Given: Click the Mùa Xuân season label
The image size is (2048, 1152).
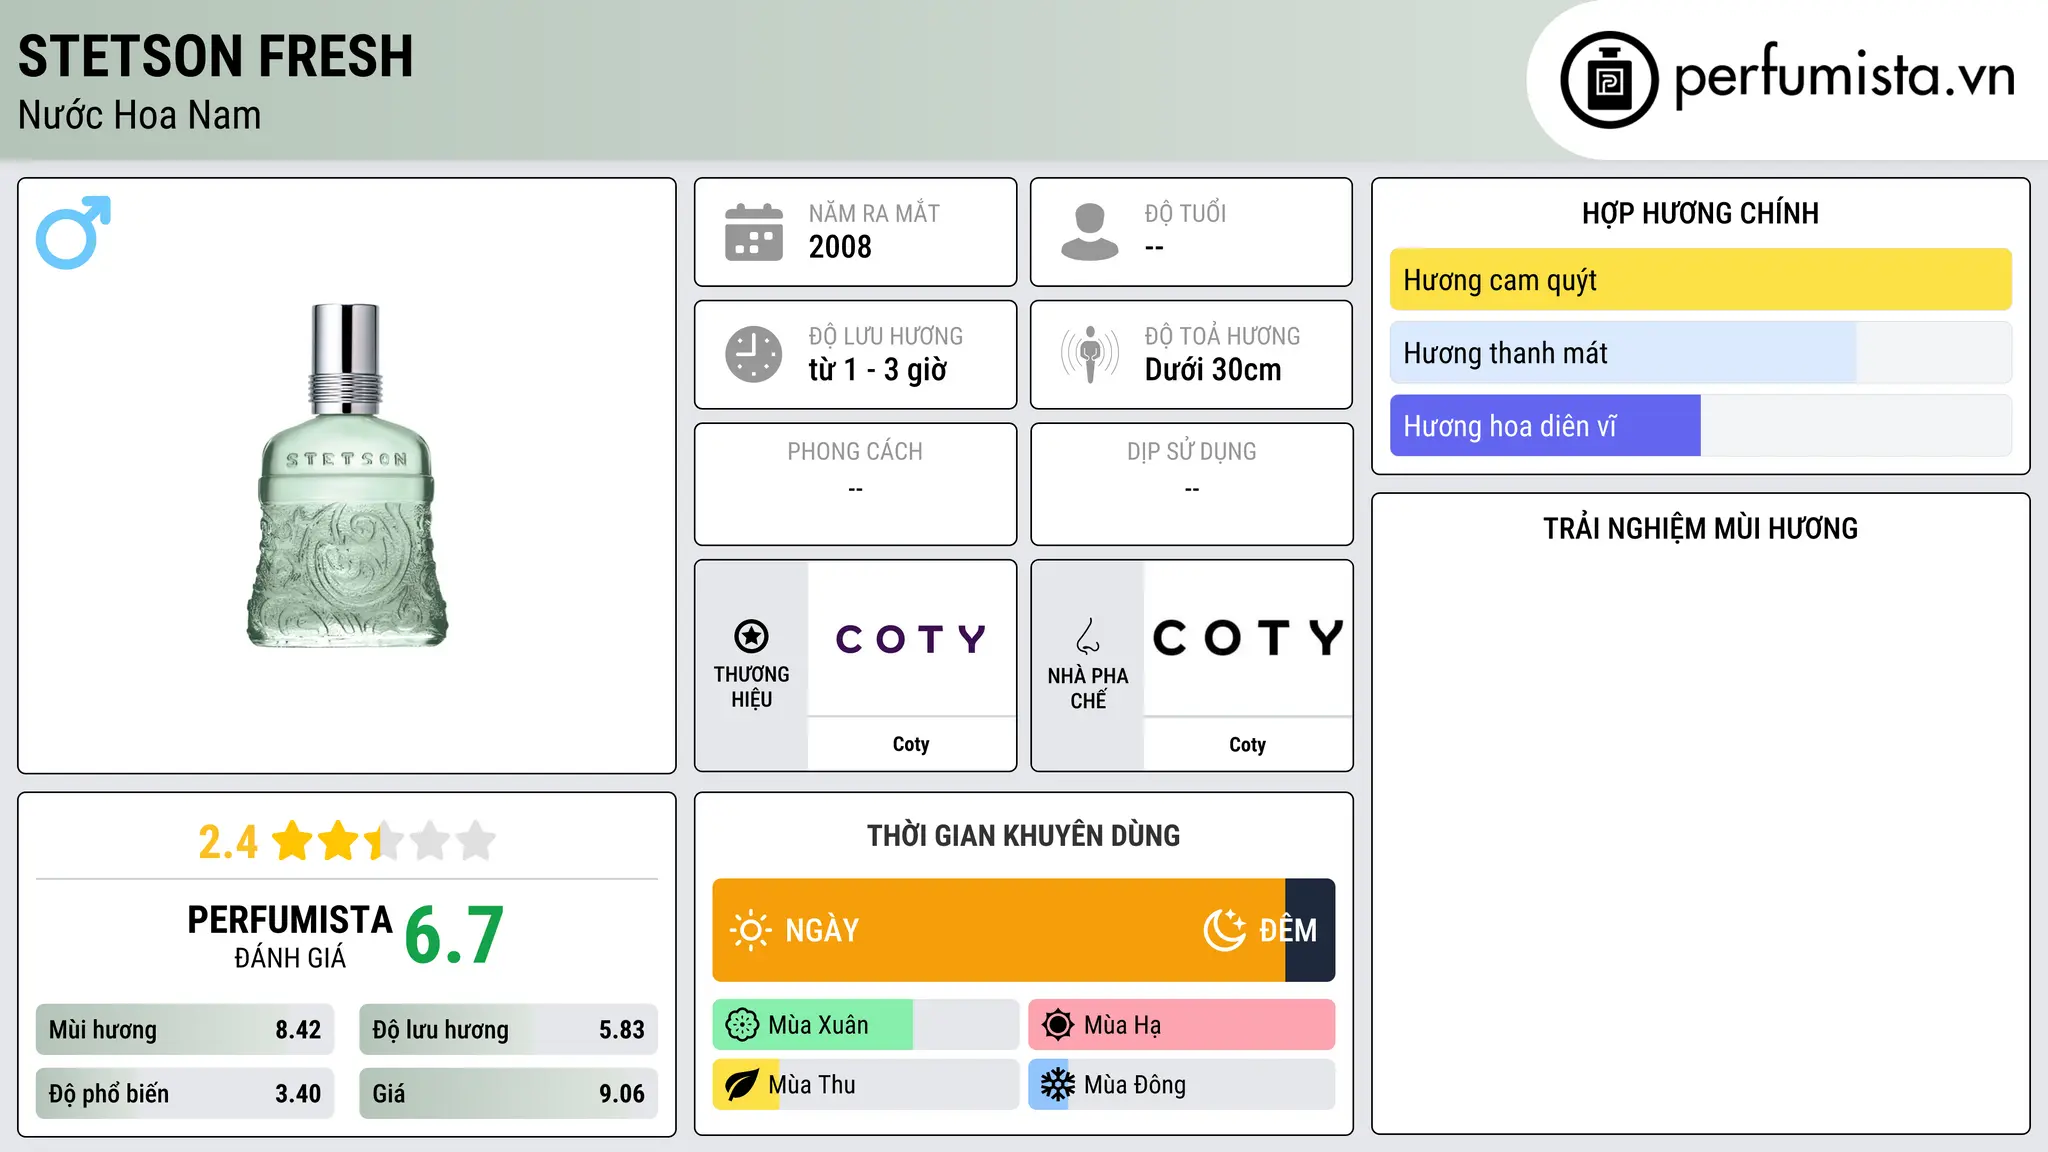Looking at the screenshot, I should pos(818,1025).
